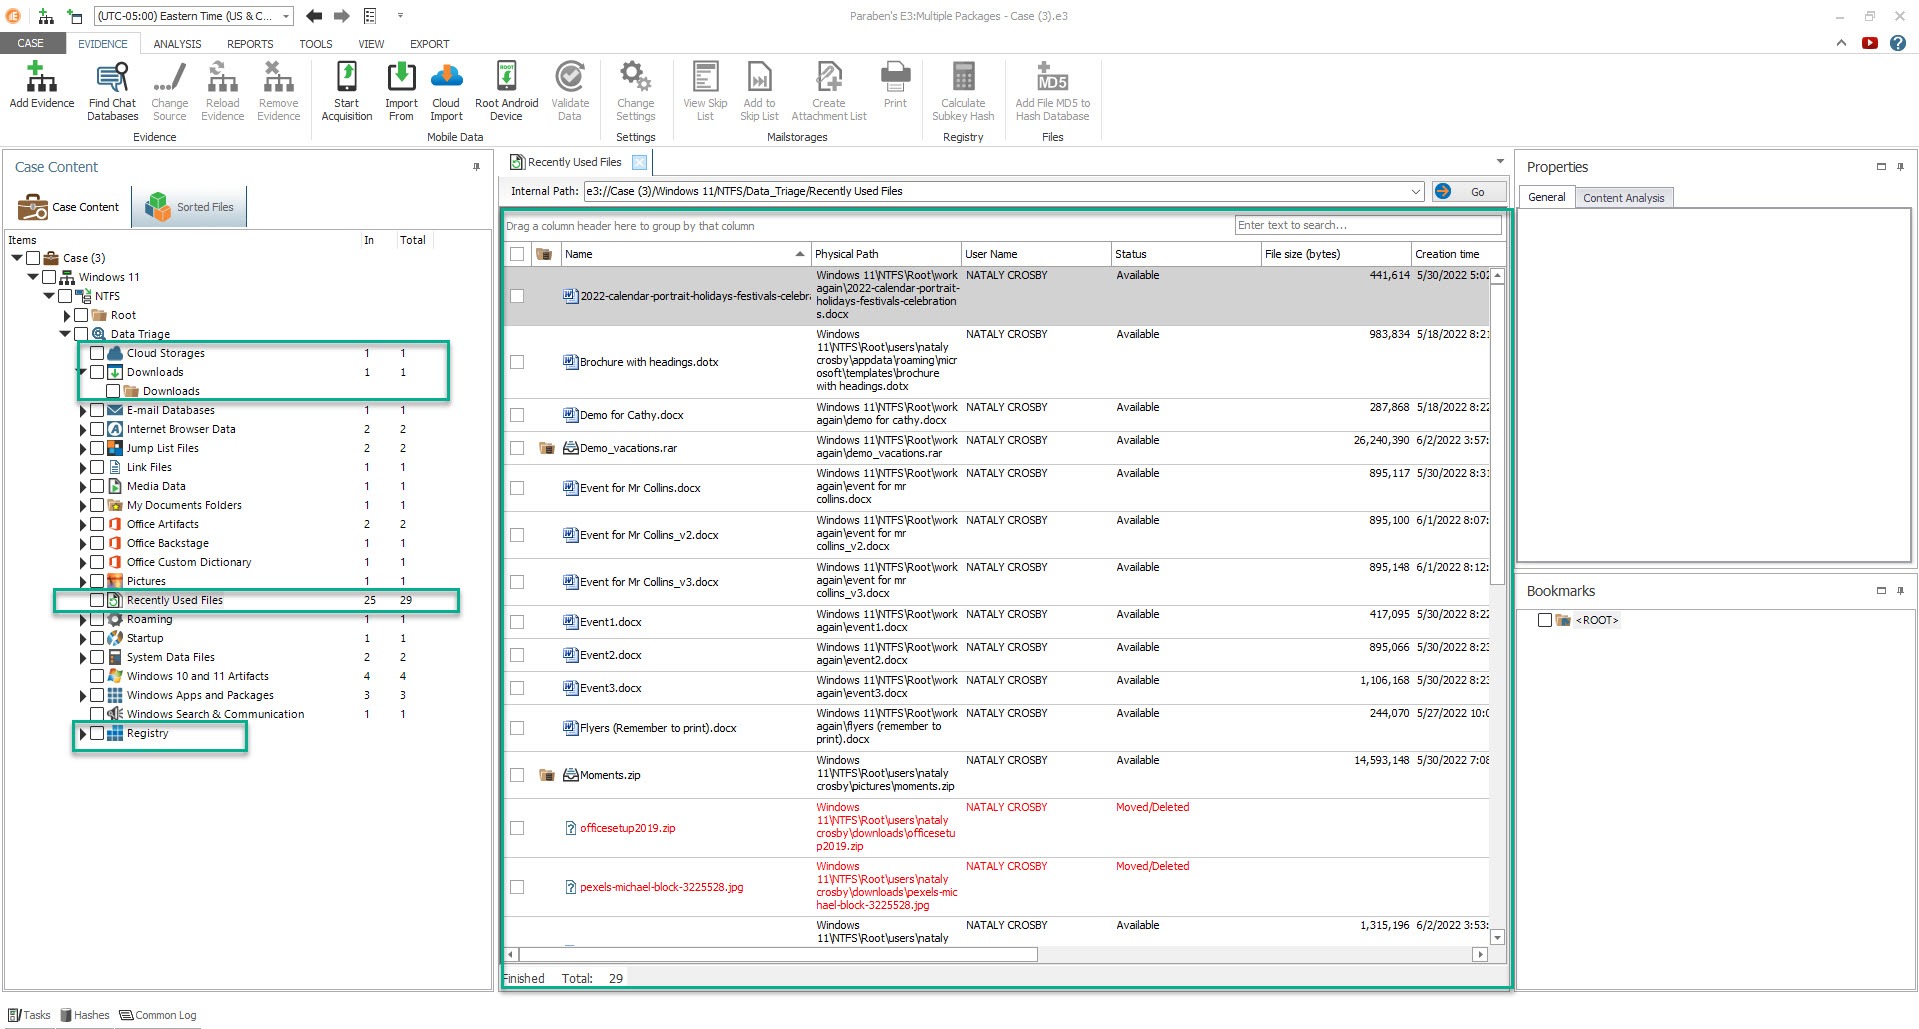Click the vertical scrollbar down arrow

1497,937
